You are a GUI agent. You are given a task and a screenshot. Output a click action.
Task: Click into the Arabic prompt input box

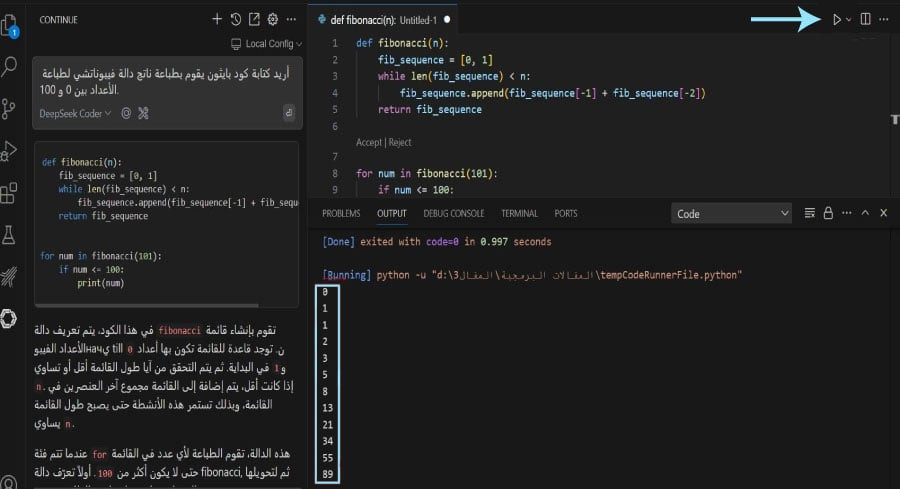click(167, 82)
